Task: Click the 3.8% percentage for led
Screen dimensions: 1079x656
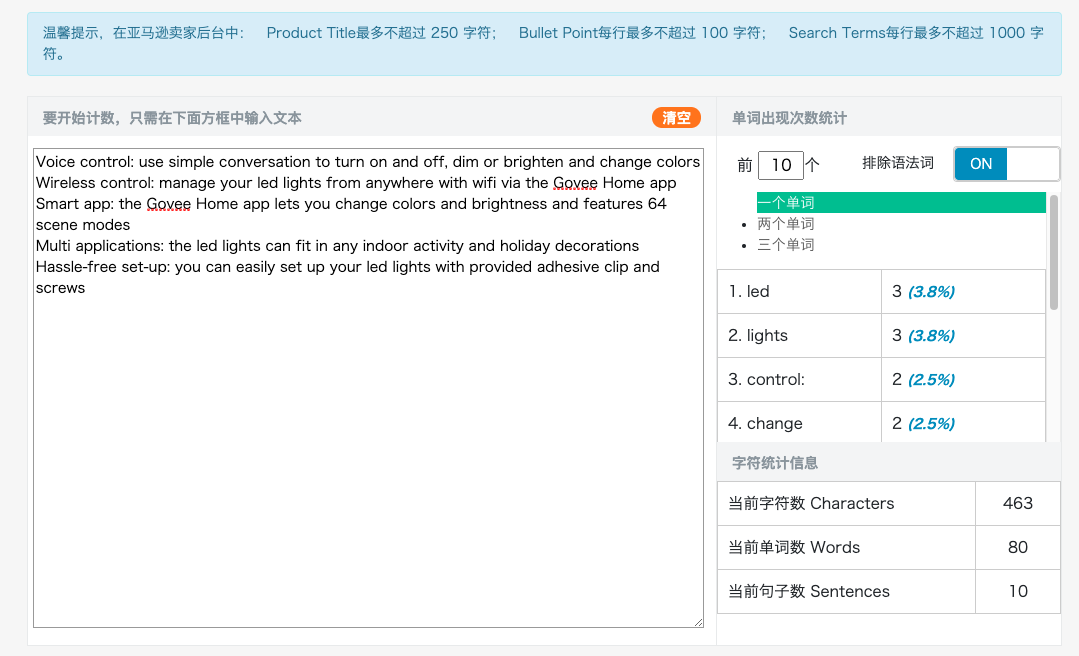Action: pos(931,292)
